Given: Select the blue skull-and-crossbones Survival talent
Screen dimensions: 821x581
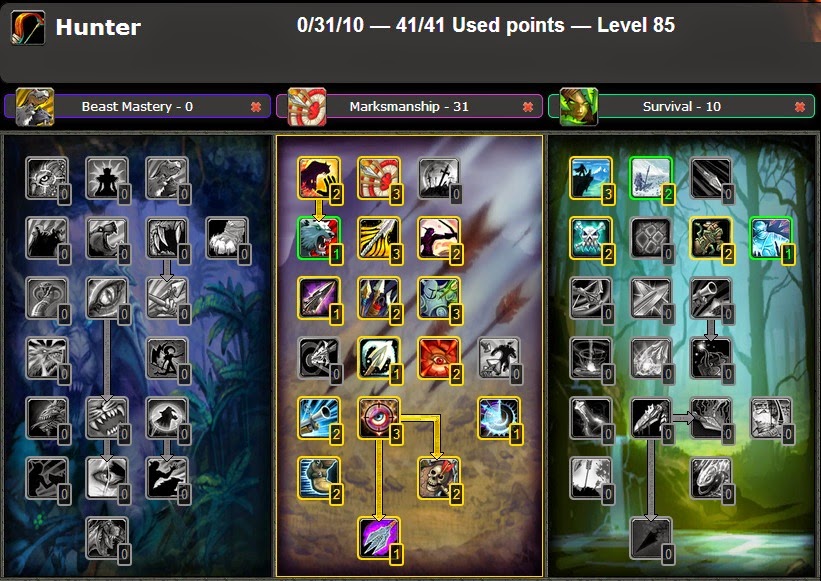Looking at the screenshot, I should [x=591, y=238].
